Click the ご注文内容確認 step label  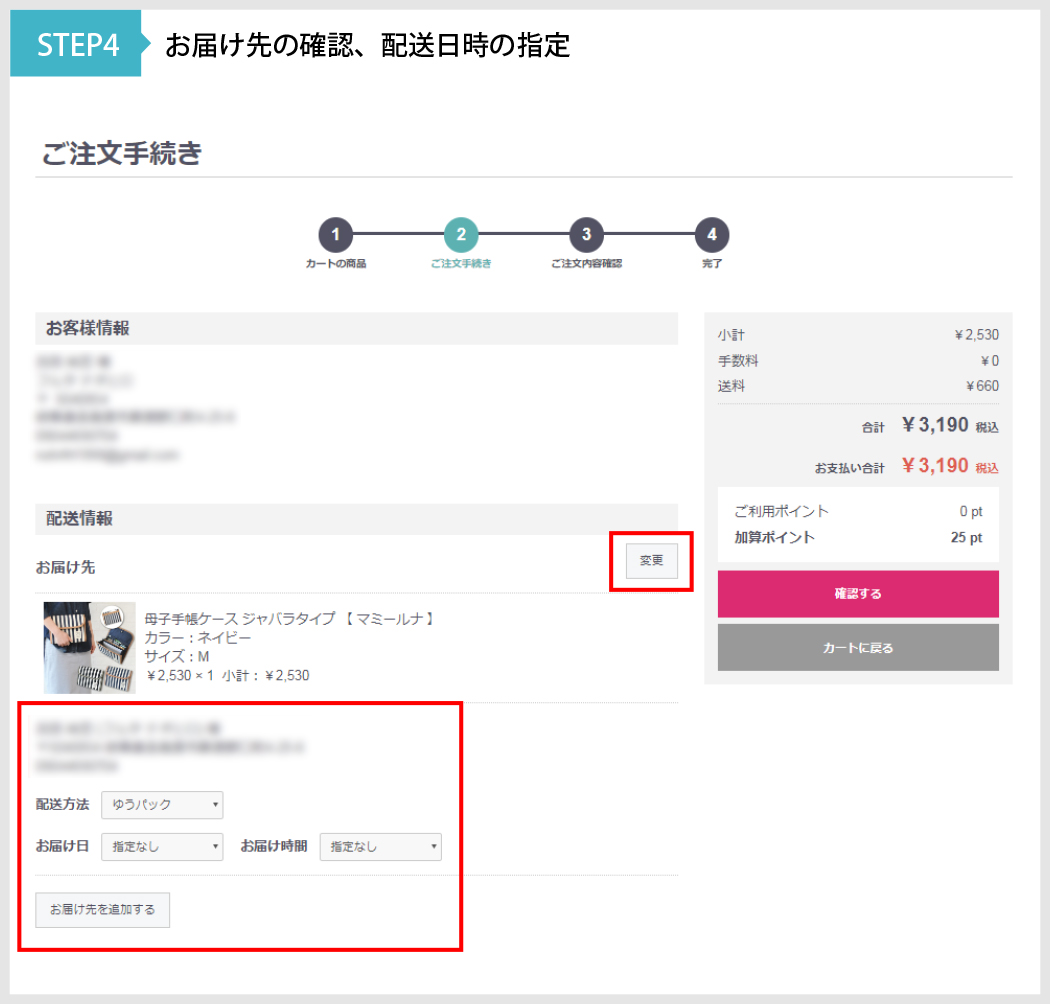(586, 264)
